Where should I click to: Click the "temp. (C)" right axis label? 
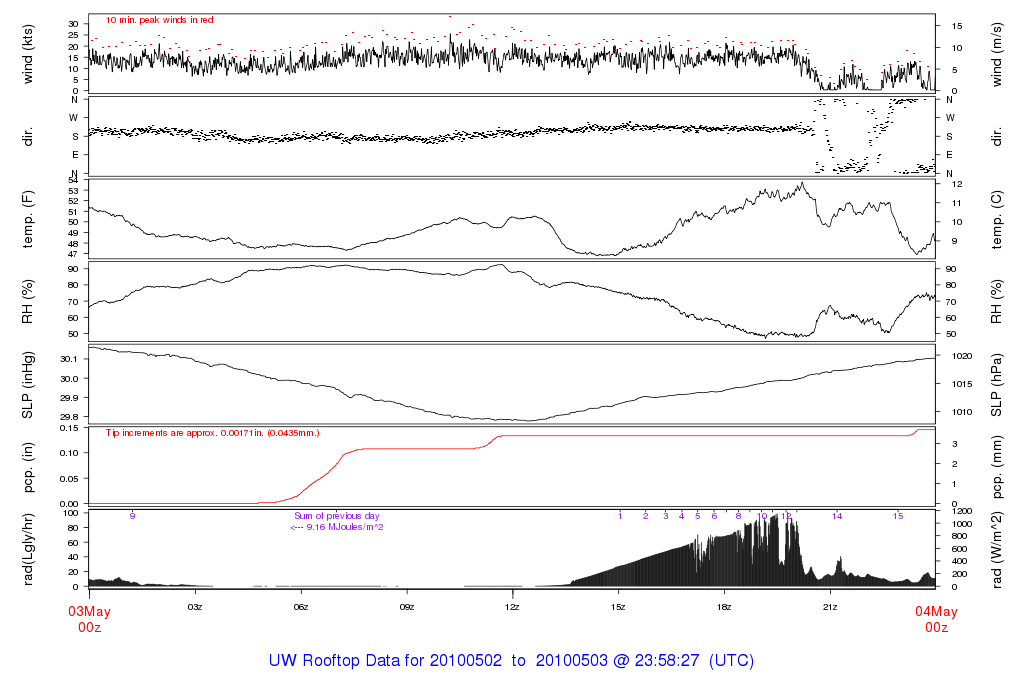(1000, 217)
